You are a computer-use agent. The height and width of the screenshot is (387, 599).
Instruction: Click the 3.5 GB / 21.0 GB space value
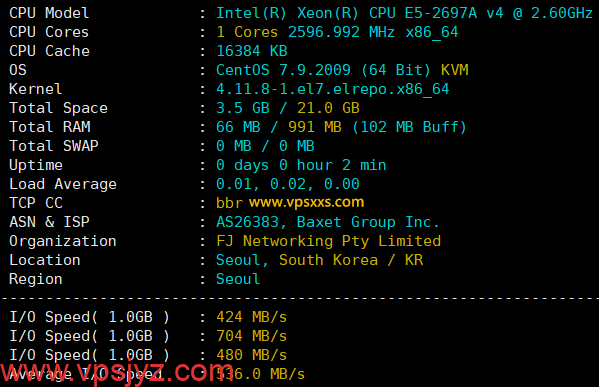coord(288,108)
